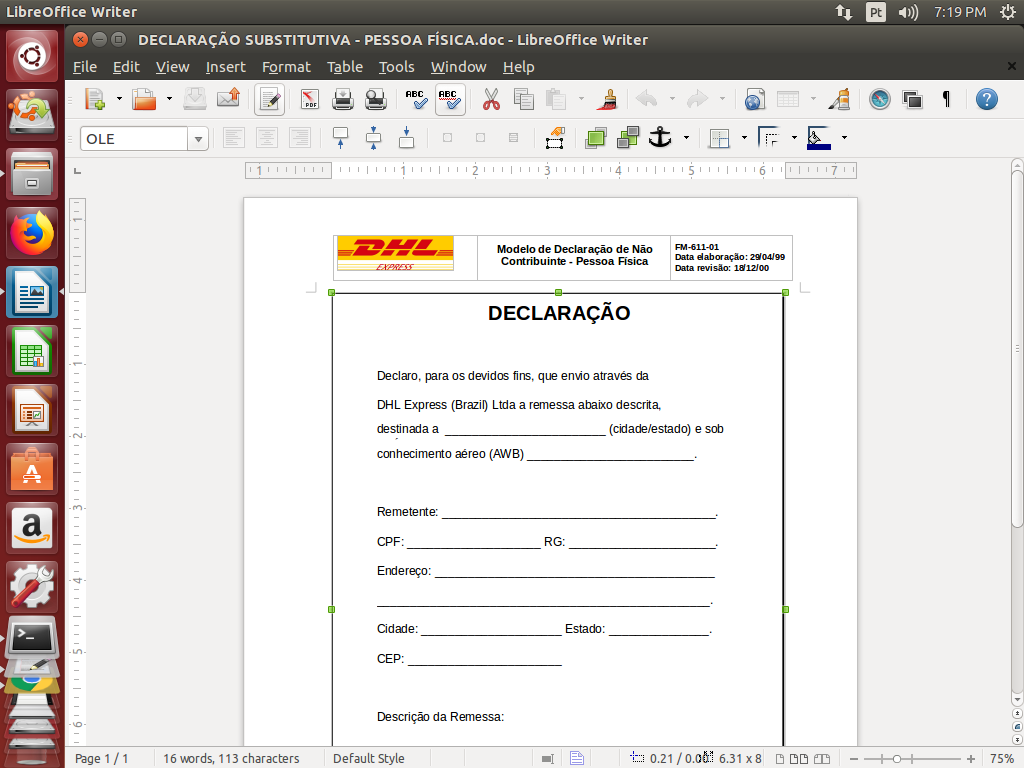
Task: Click the Insert Table icon
Action: (x=788, y=99)
